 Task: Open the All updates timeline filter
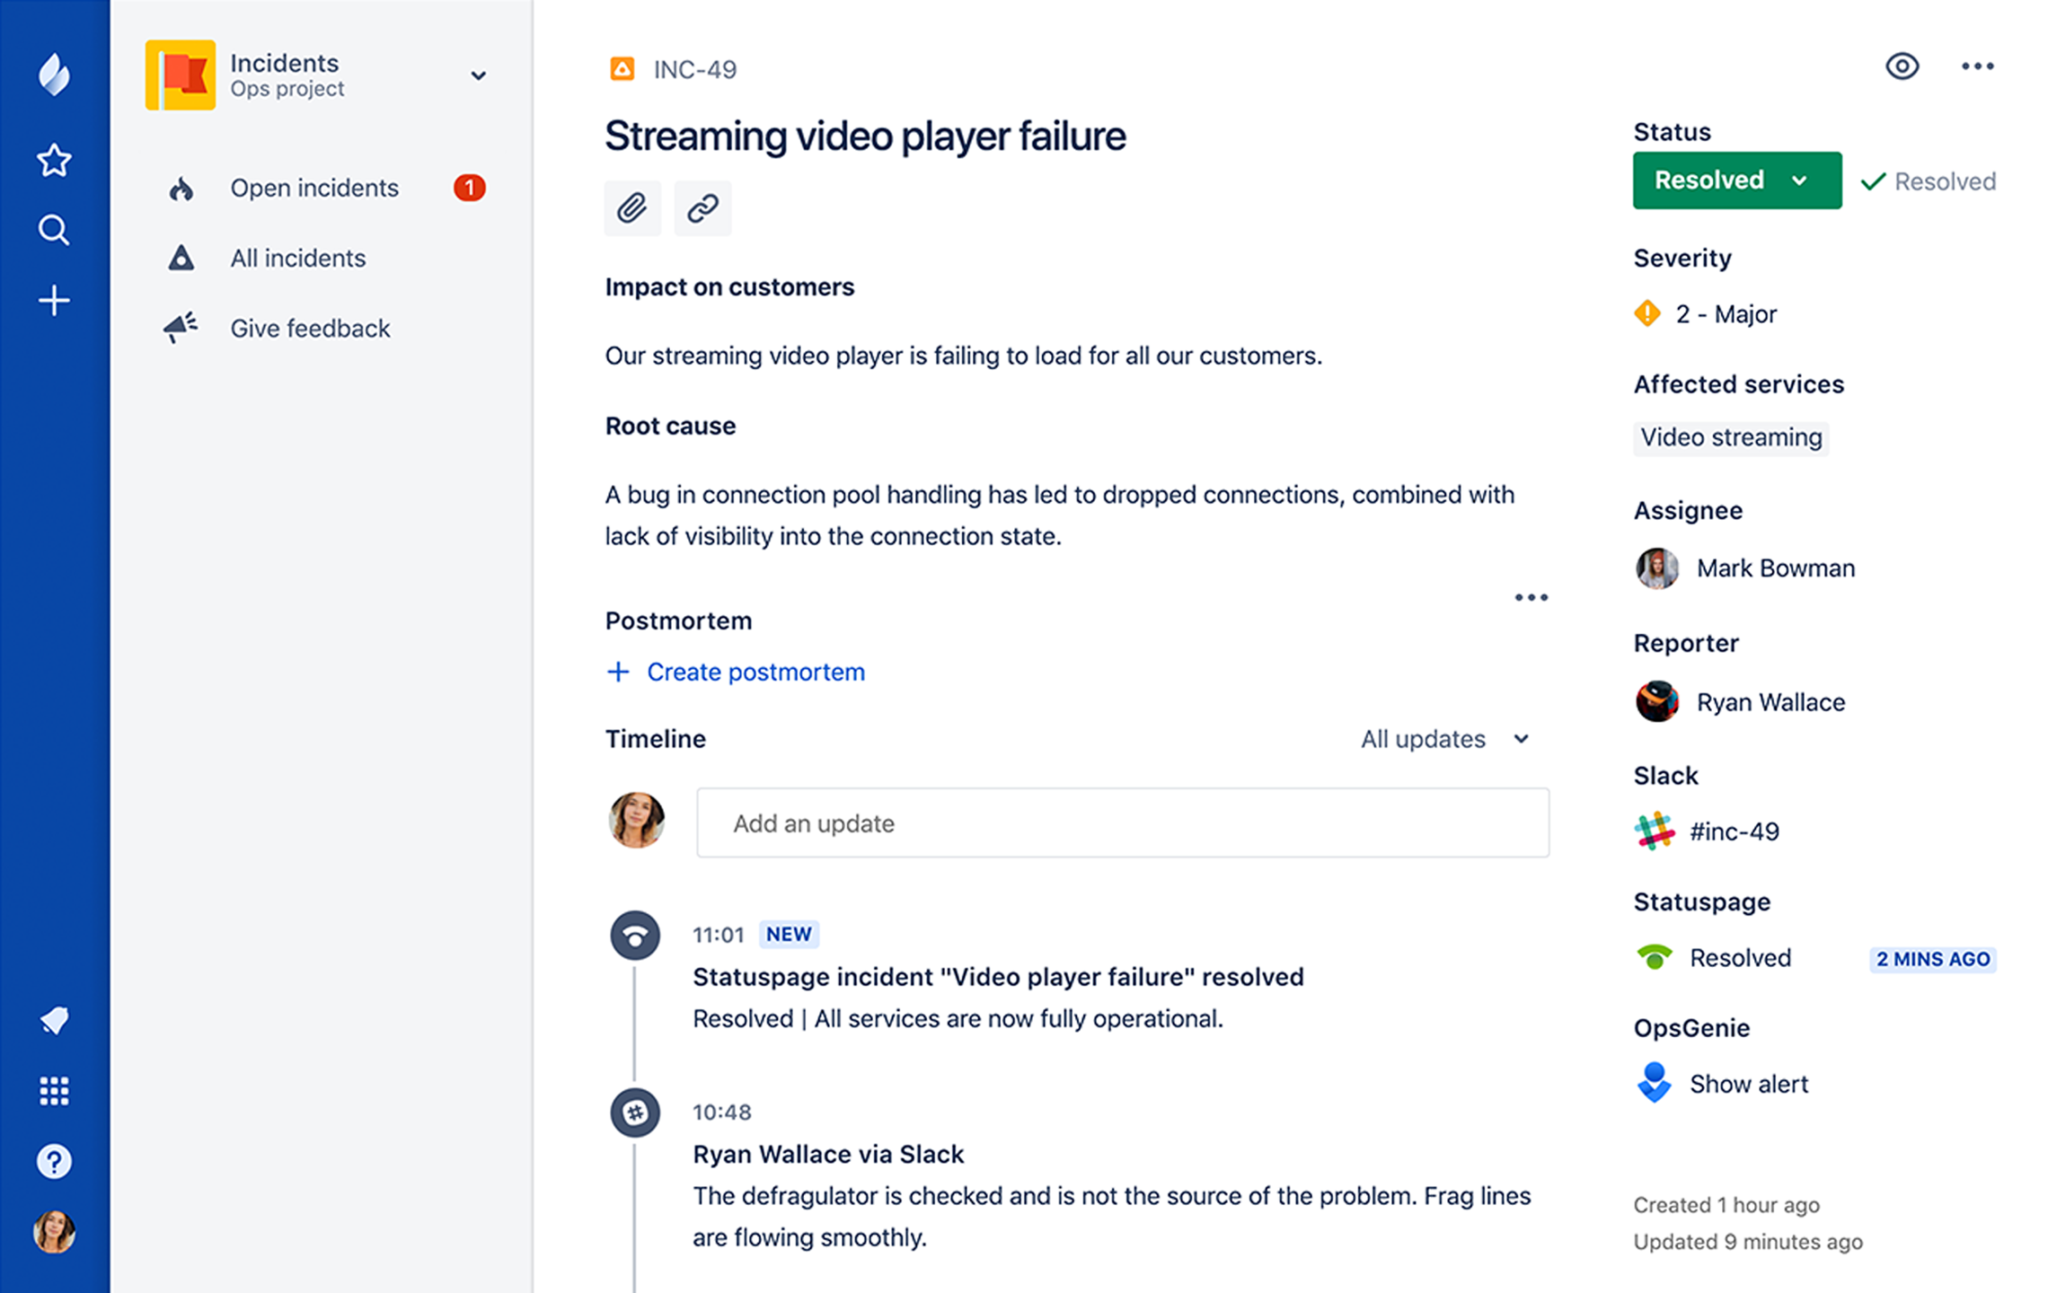(x=1445, y=739)
